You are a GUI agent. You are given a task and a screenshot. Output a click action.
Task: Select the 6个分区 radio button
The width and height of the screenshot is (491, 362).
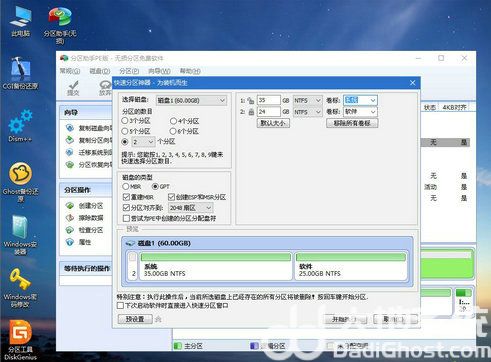coord(173,131)
